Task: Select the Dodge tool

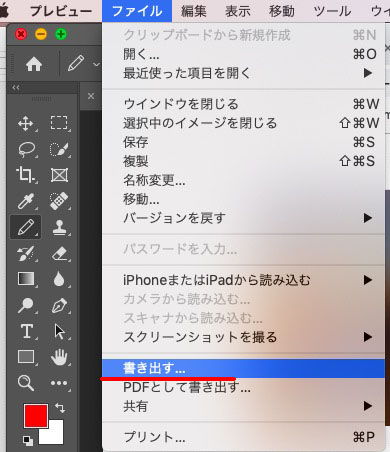Action: pyautogui.click(x=25, y=305)
